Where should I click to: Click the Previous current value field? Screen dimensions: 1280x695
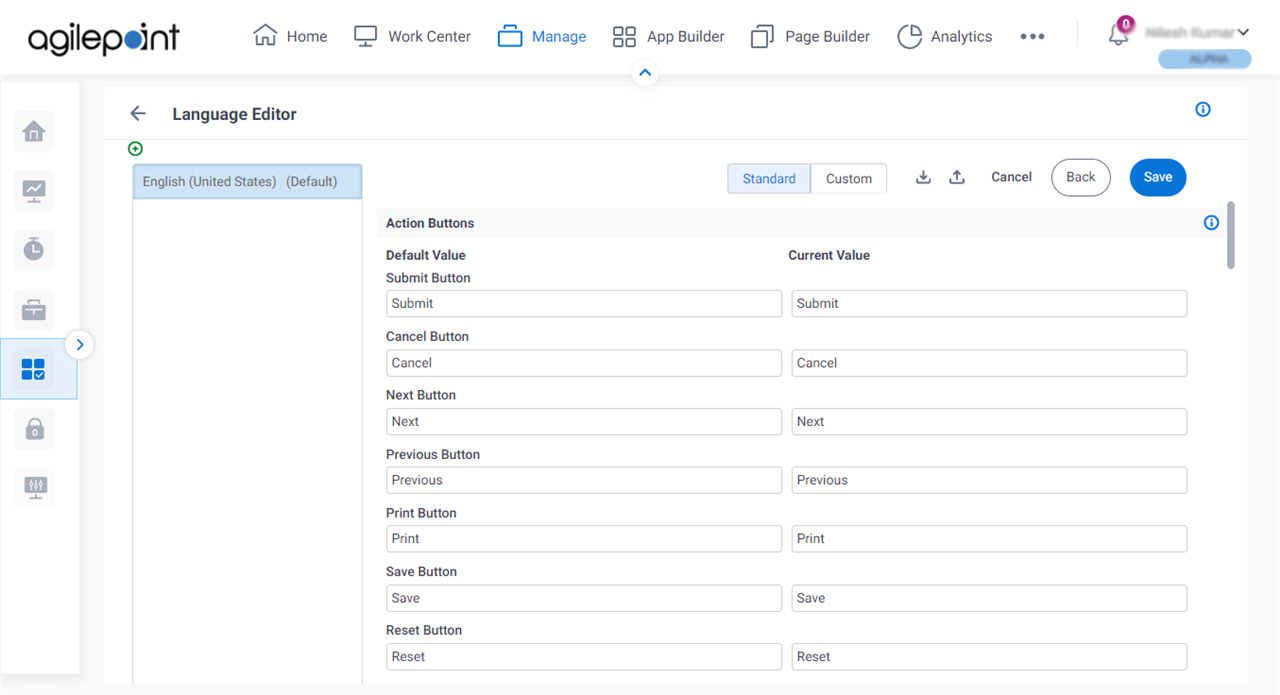(x=989, y=480)
